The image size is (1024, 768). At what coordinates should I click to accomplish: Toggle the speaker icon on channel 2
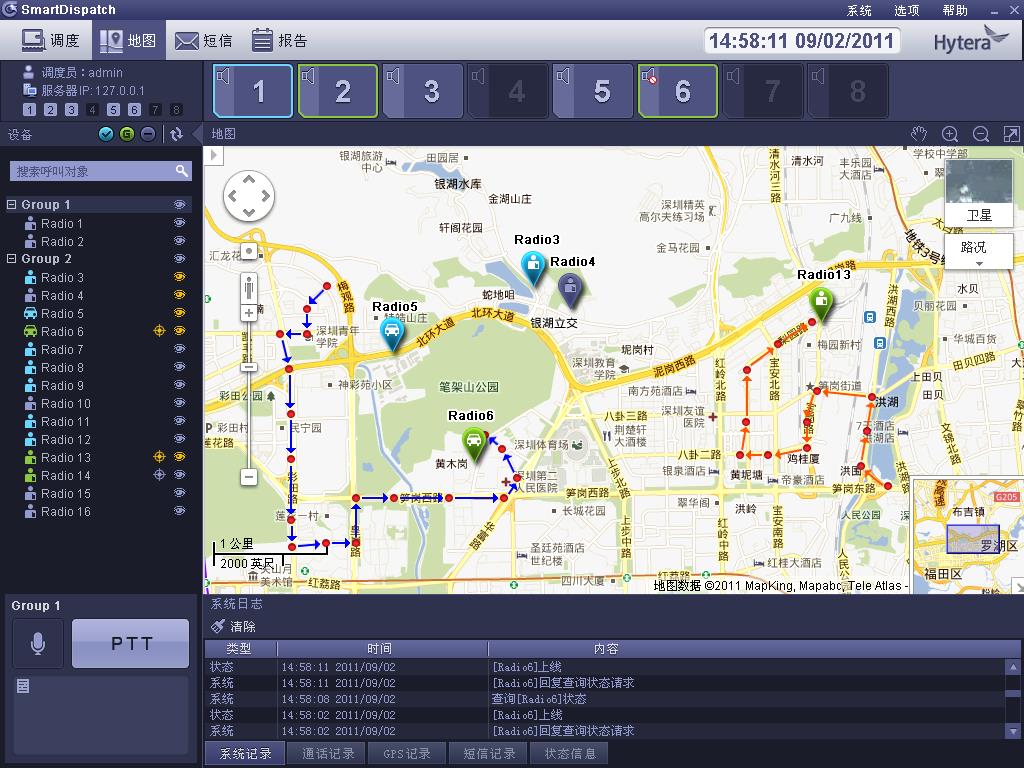point(308,76)
